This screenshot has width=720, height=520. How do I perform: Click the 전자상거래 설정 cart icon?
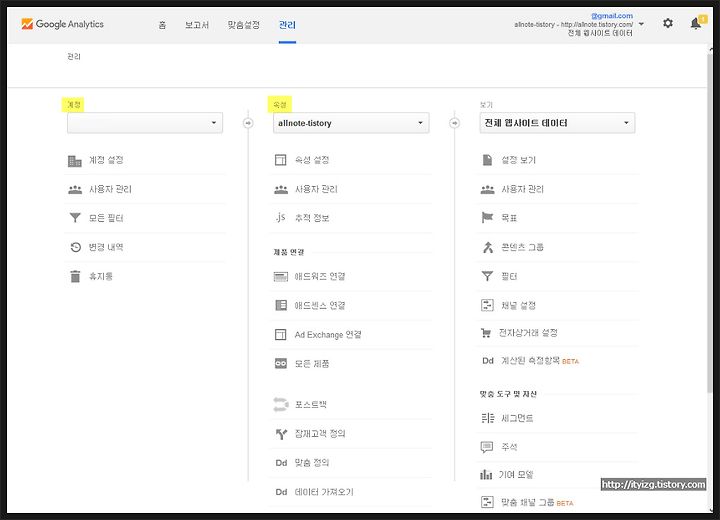(x=485, y=333)
